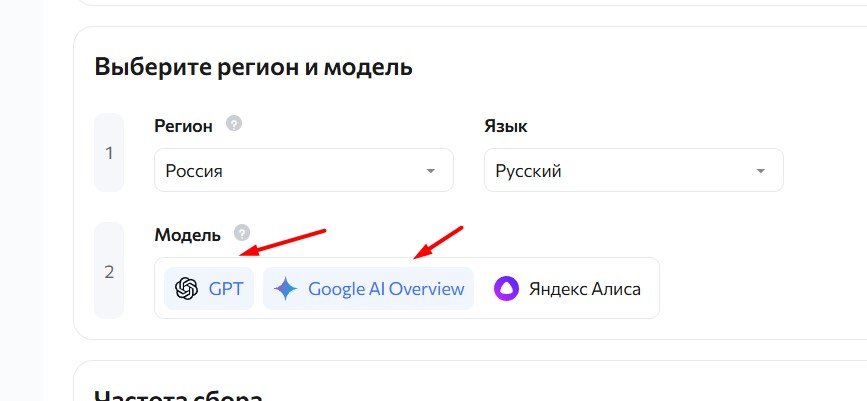Expand the Регион dropdown arrow
The image size is (867, 401).
tap(431, 171)
